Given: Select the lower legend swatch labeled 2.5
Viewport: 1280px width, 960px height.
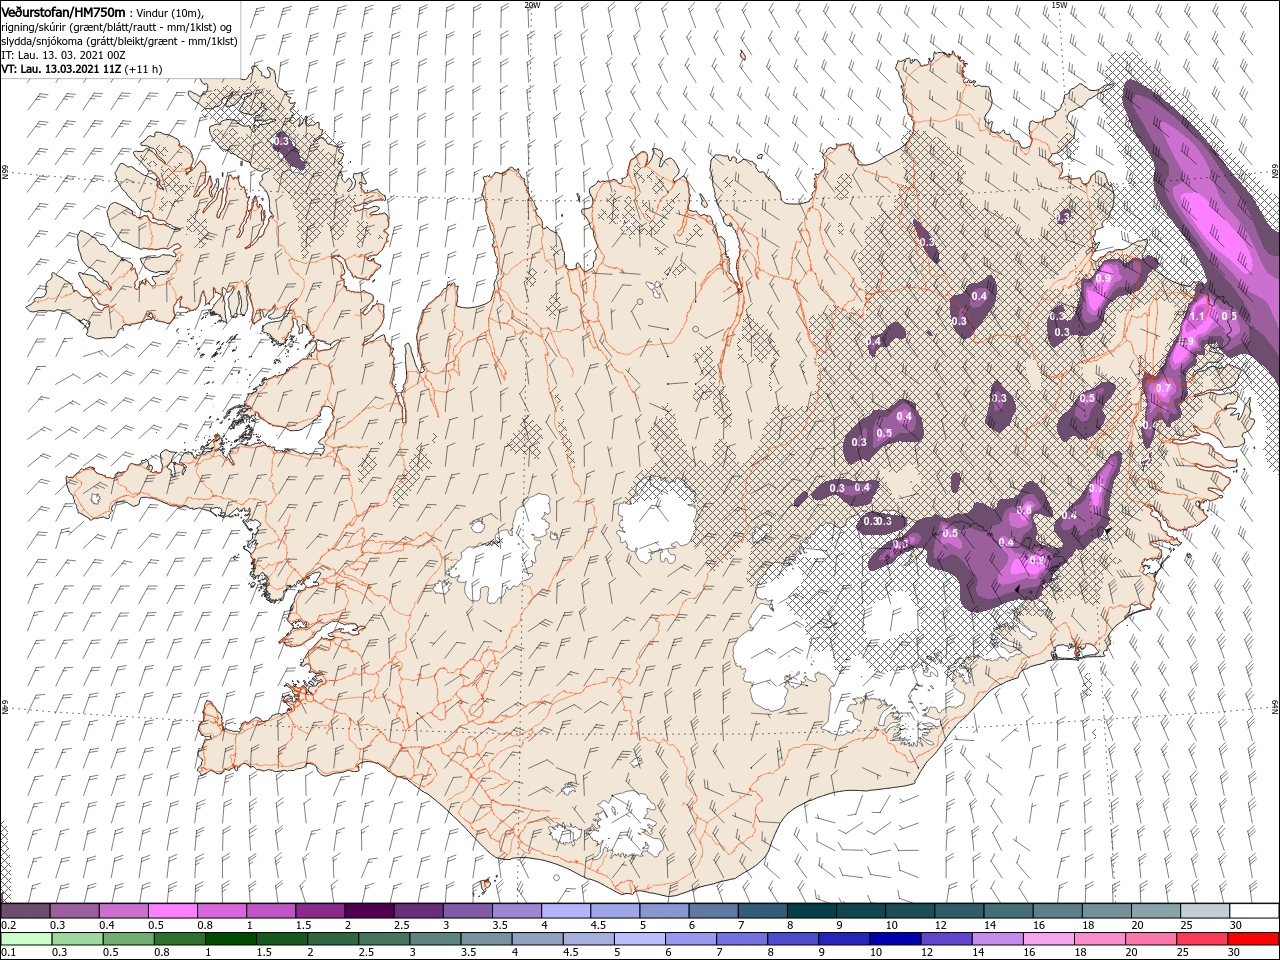Looking at the screenshot, I should tap(384, 938).
